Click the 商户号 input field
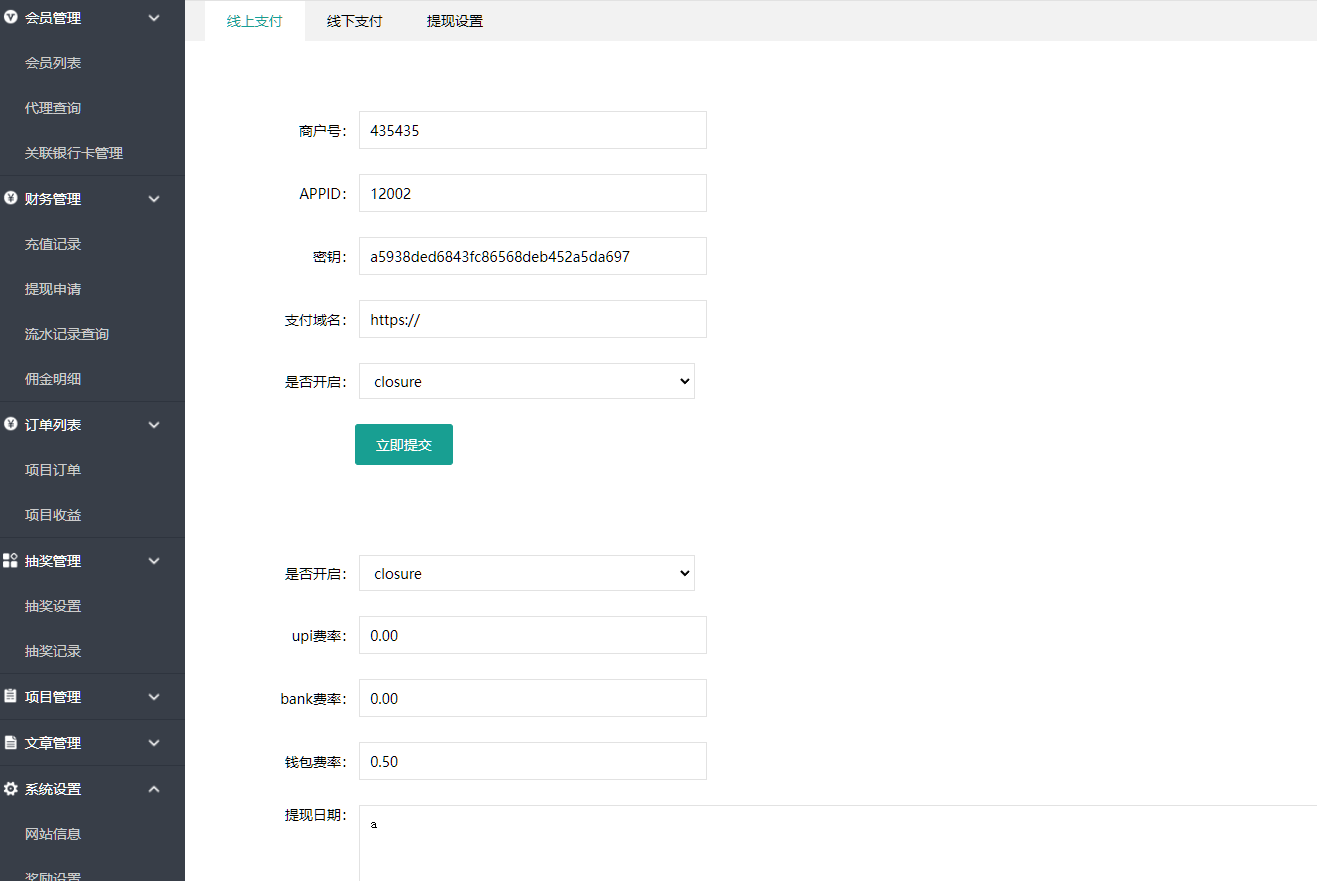Viewport: 1317px width, 881px height. [x=532, y=130]
